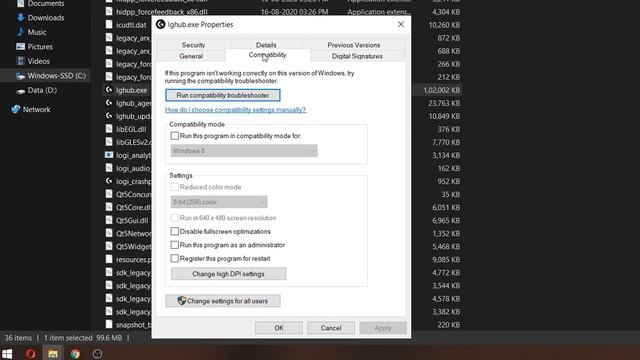Launch Google Chrome from taskbar
640x360 pixels.
click(75, 353)
